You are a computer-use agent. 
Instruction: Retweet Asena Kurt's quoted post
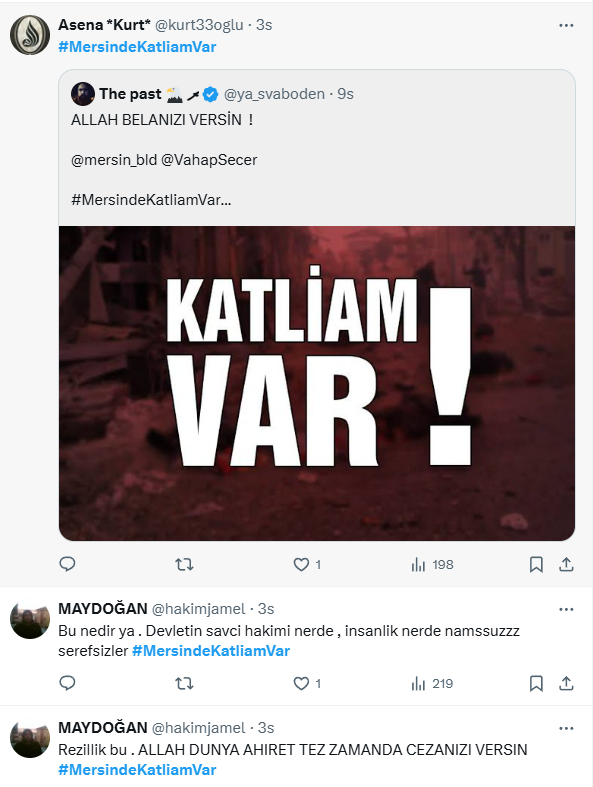coord(184,565)
